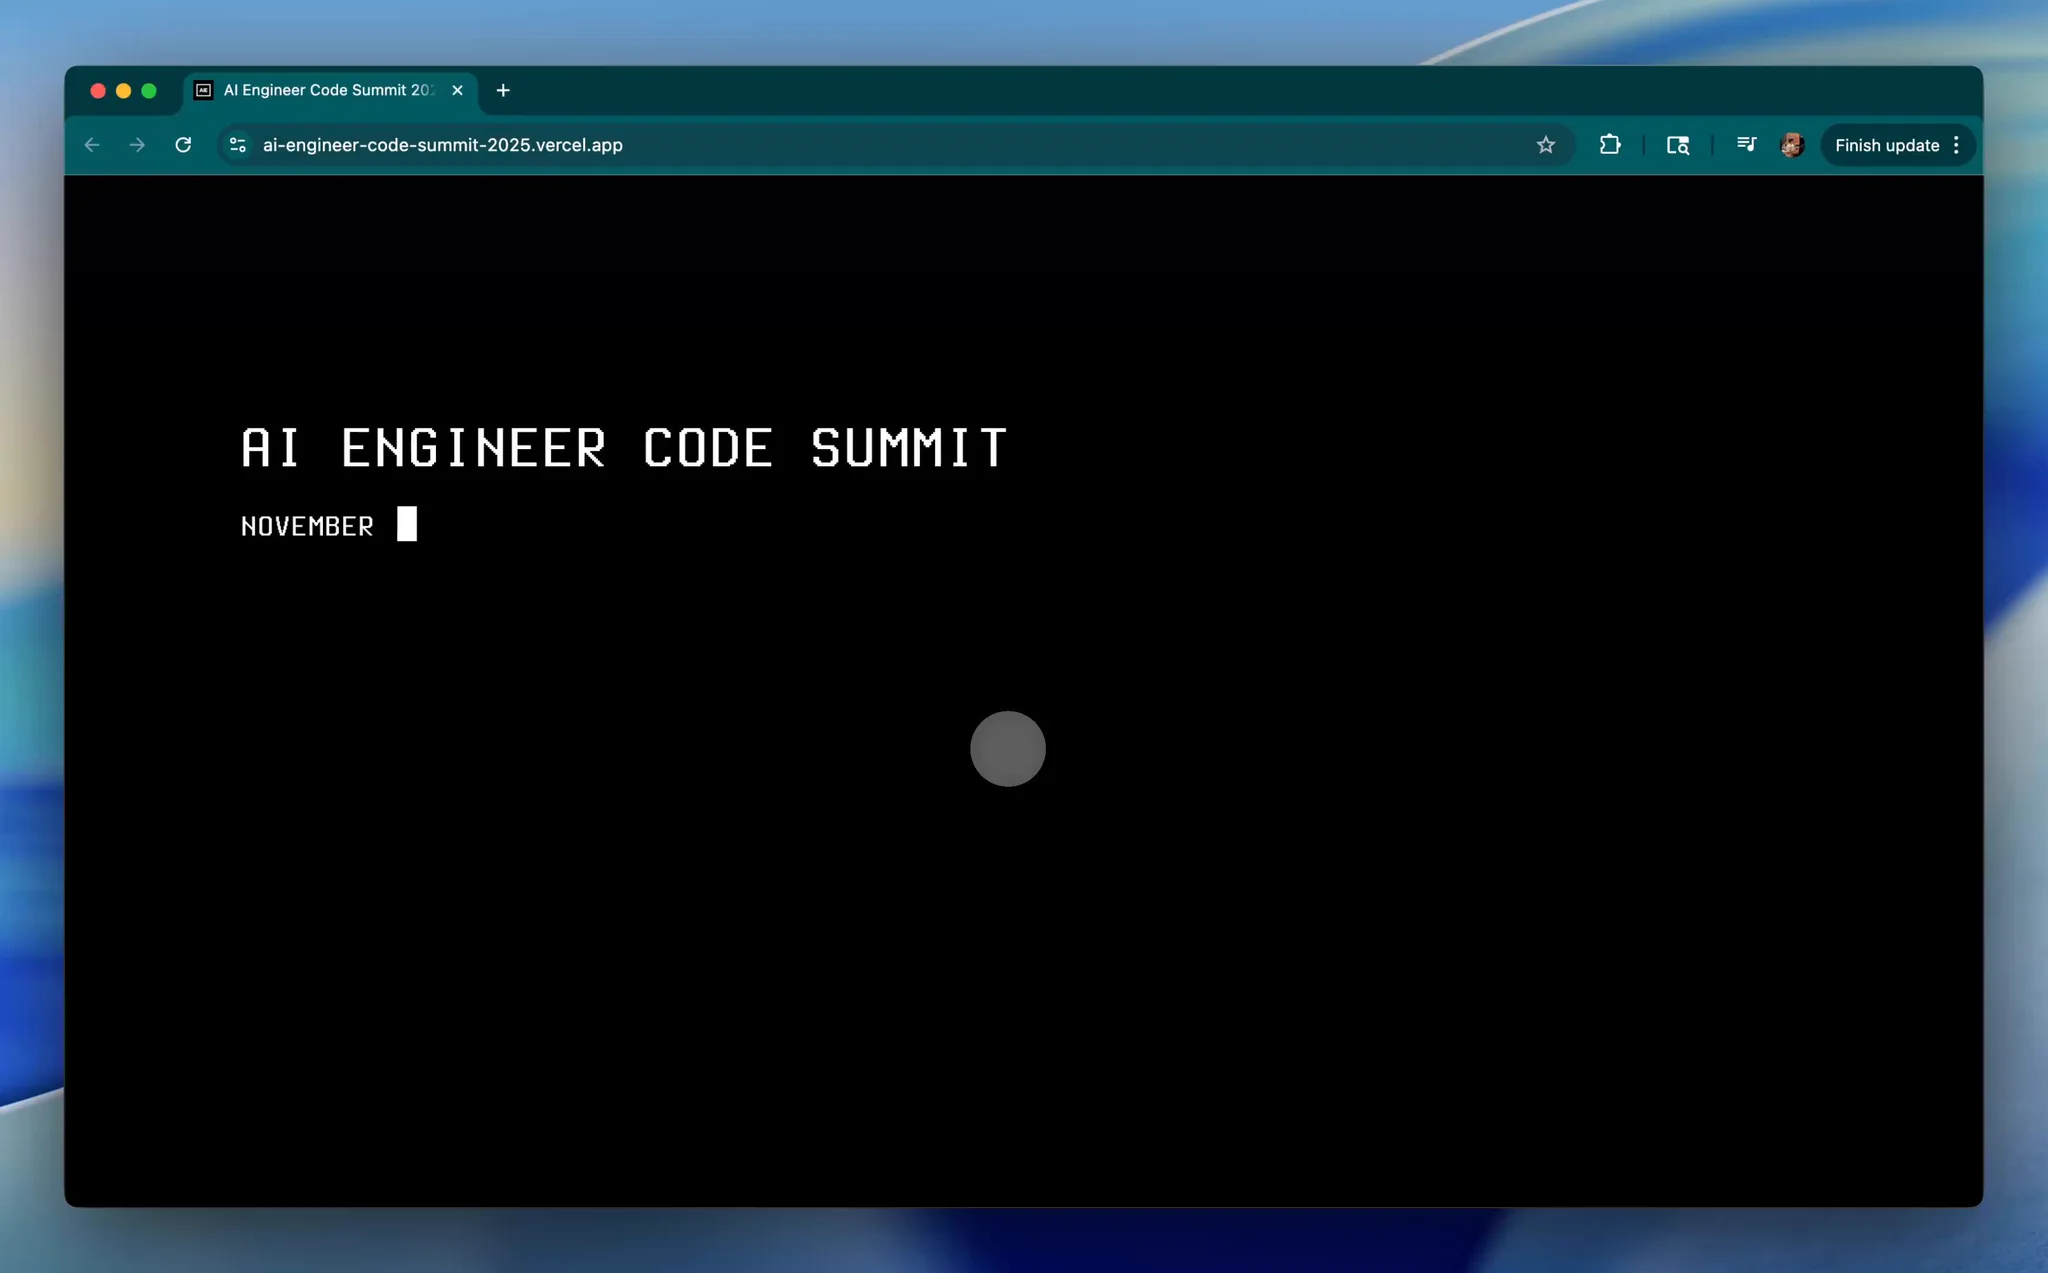The image size is (2048, 1273).
Task: Bookmark this page with the star
Action: pyautogui.click(x=1546, y=145)
